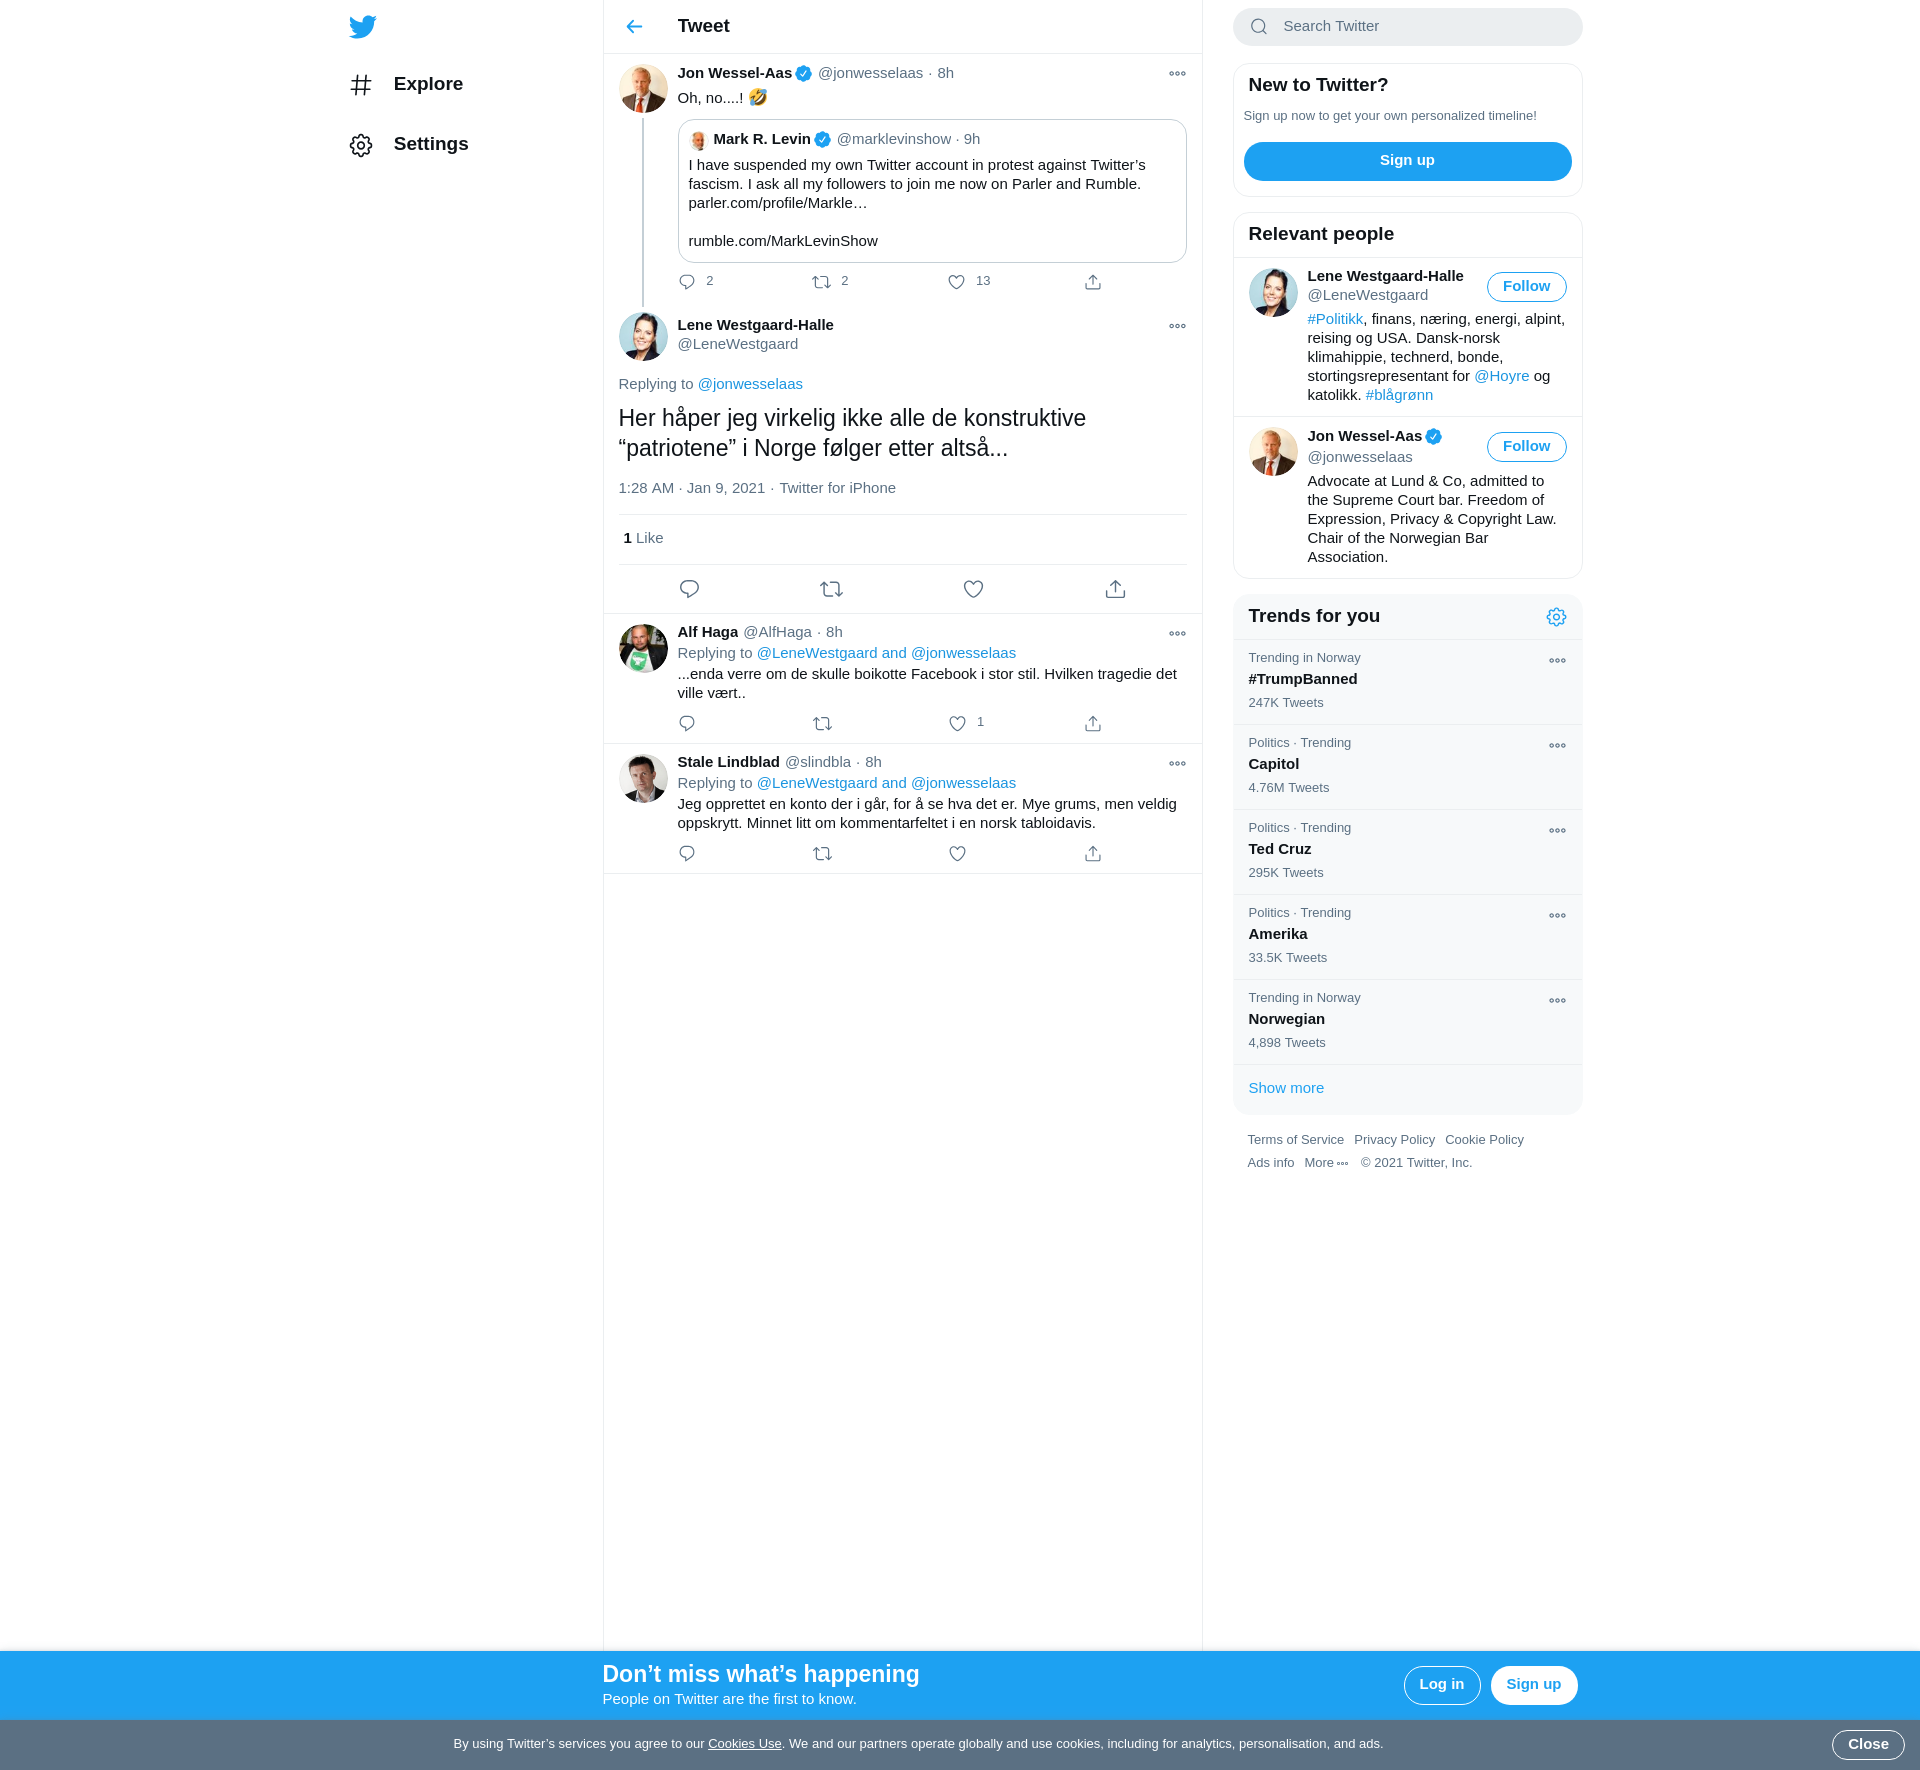Share Jon Wessel-Aas's tweet
1920x1770 pixels.
coord(1093,282)
